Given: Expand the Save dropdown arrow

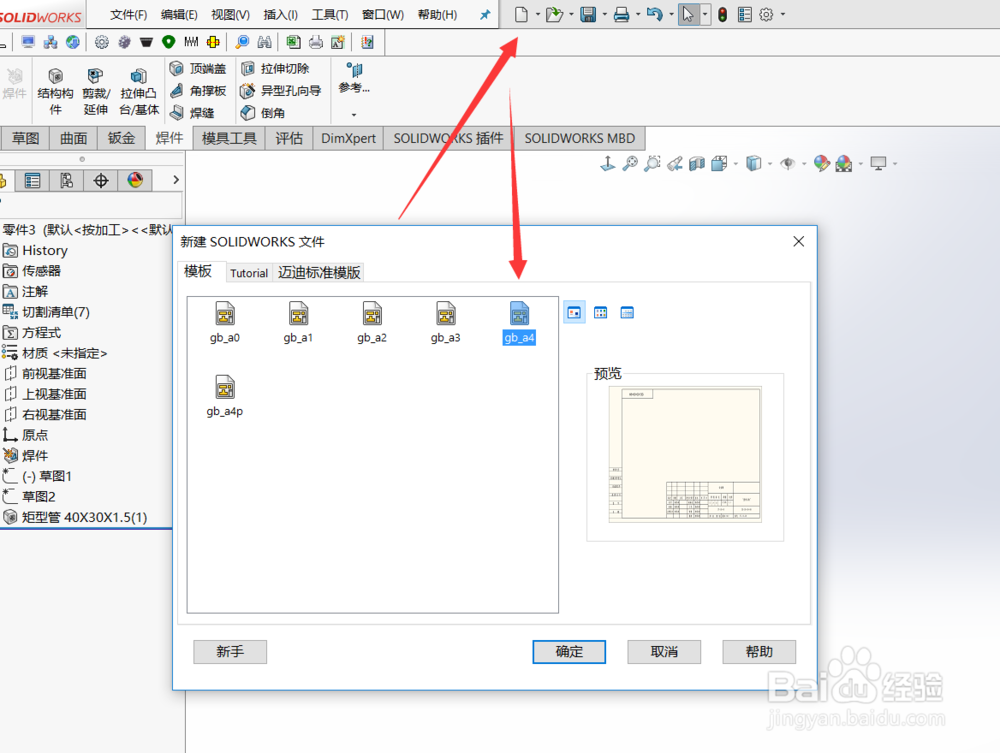Looking at the screenshot, I should point(605,14).
